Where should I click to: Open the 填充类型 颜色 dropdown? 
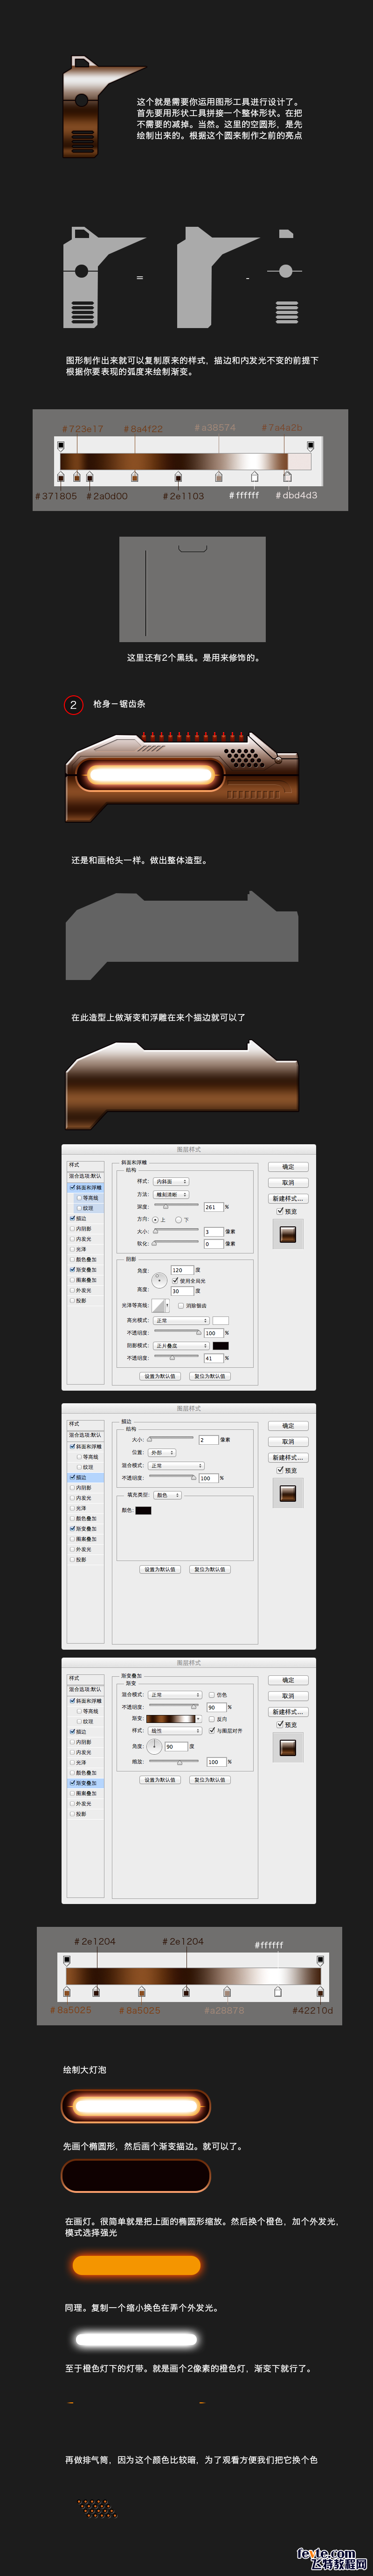point(168,1495)
